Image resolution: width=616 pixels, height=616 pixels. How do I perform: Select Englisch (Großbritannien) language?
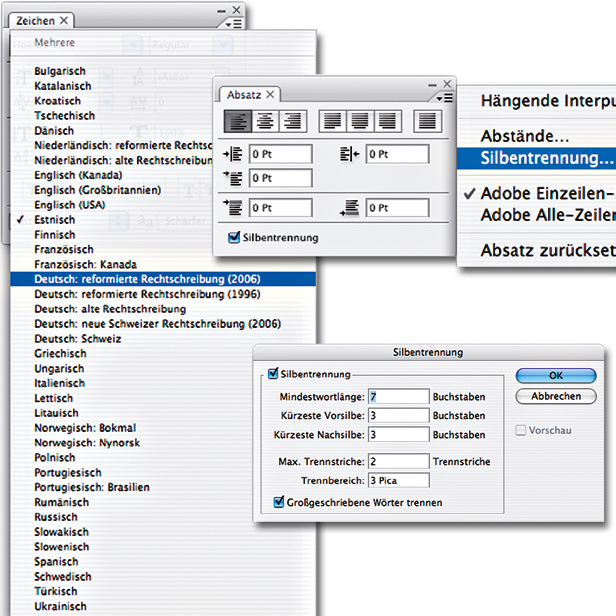[x=112, y=190]
